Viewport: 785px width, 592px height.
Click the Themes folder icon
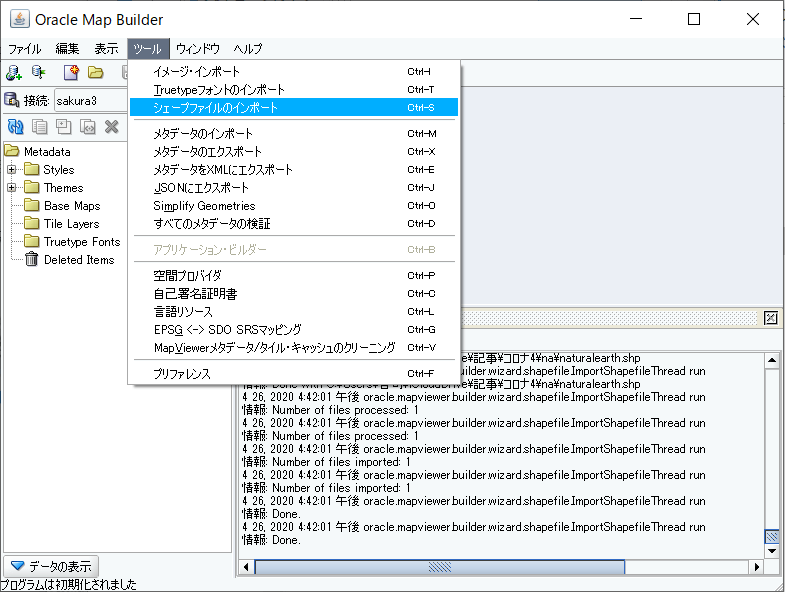32,187
